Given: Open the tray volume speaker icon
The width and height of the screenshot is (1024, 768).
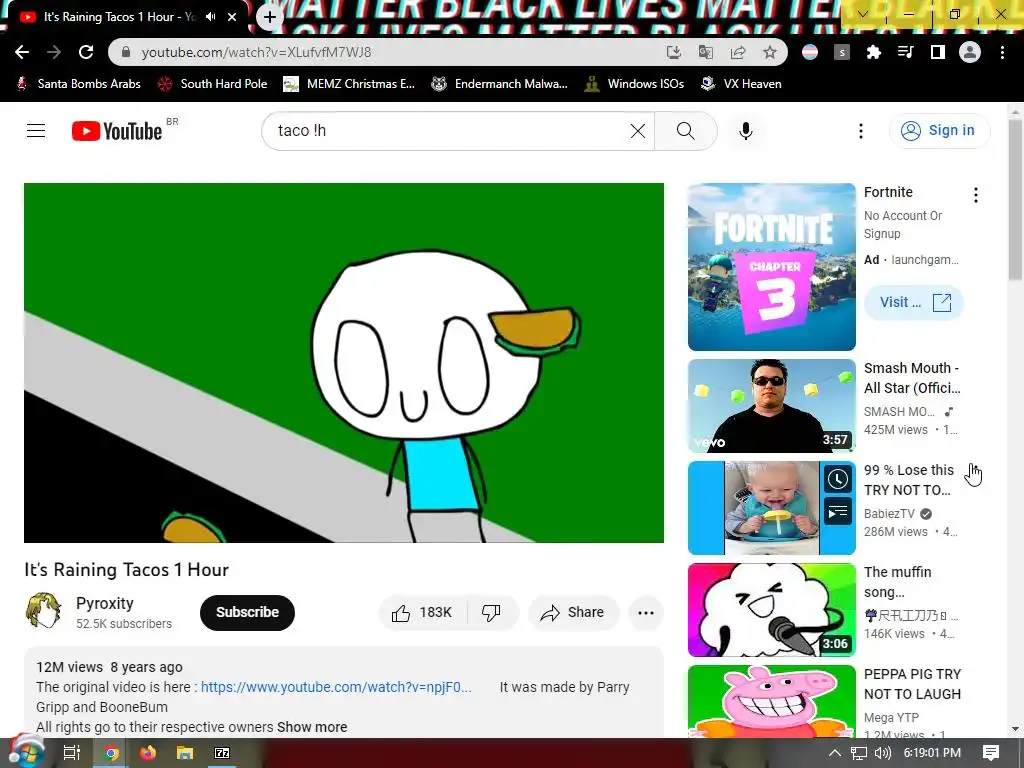Looking at the screenshot, I should [882, 753].
